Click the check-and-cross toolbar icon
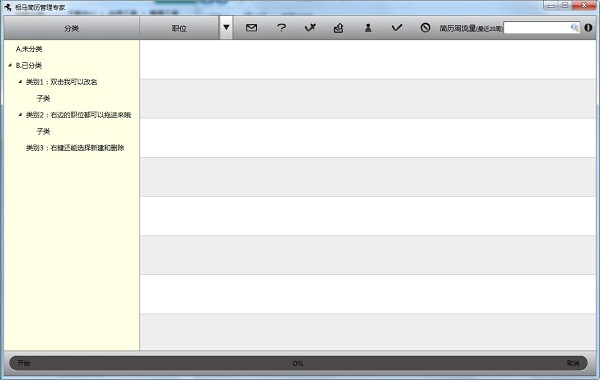 click(310, 28)
